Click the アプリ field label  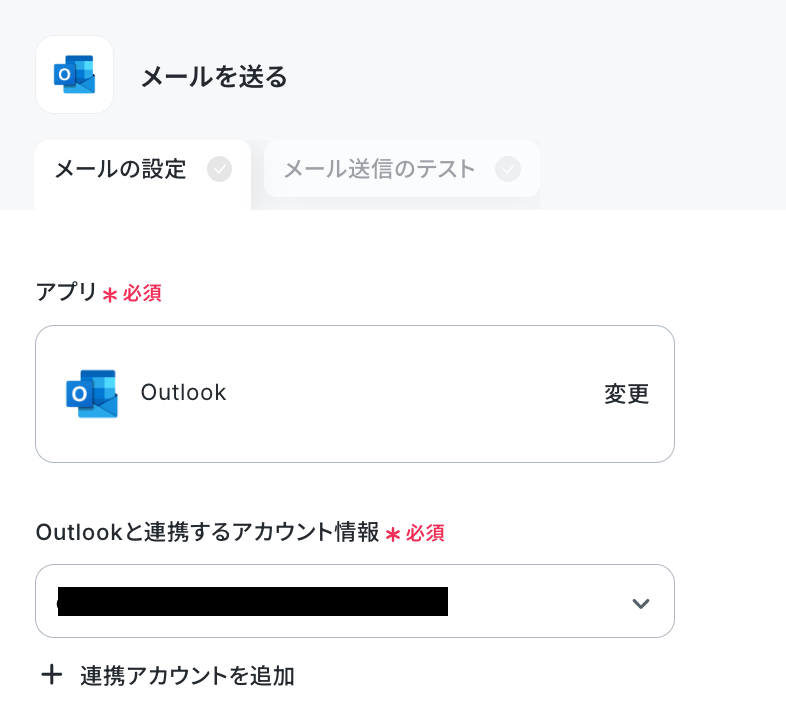pos(66,292)
